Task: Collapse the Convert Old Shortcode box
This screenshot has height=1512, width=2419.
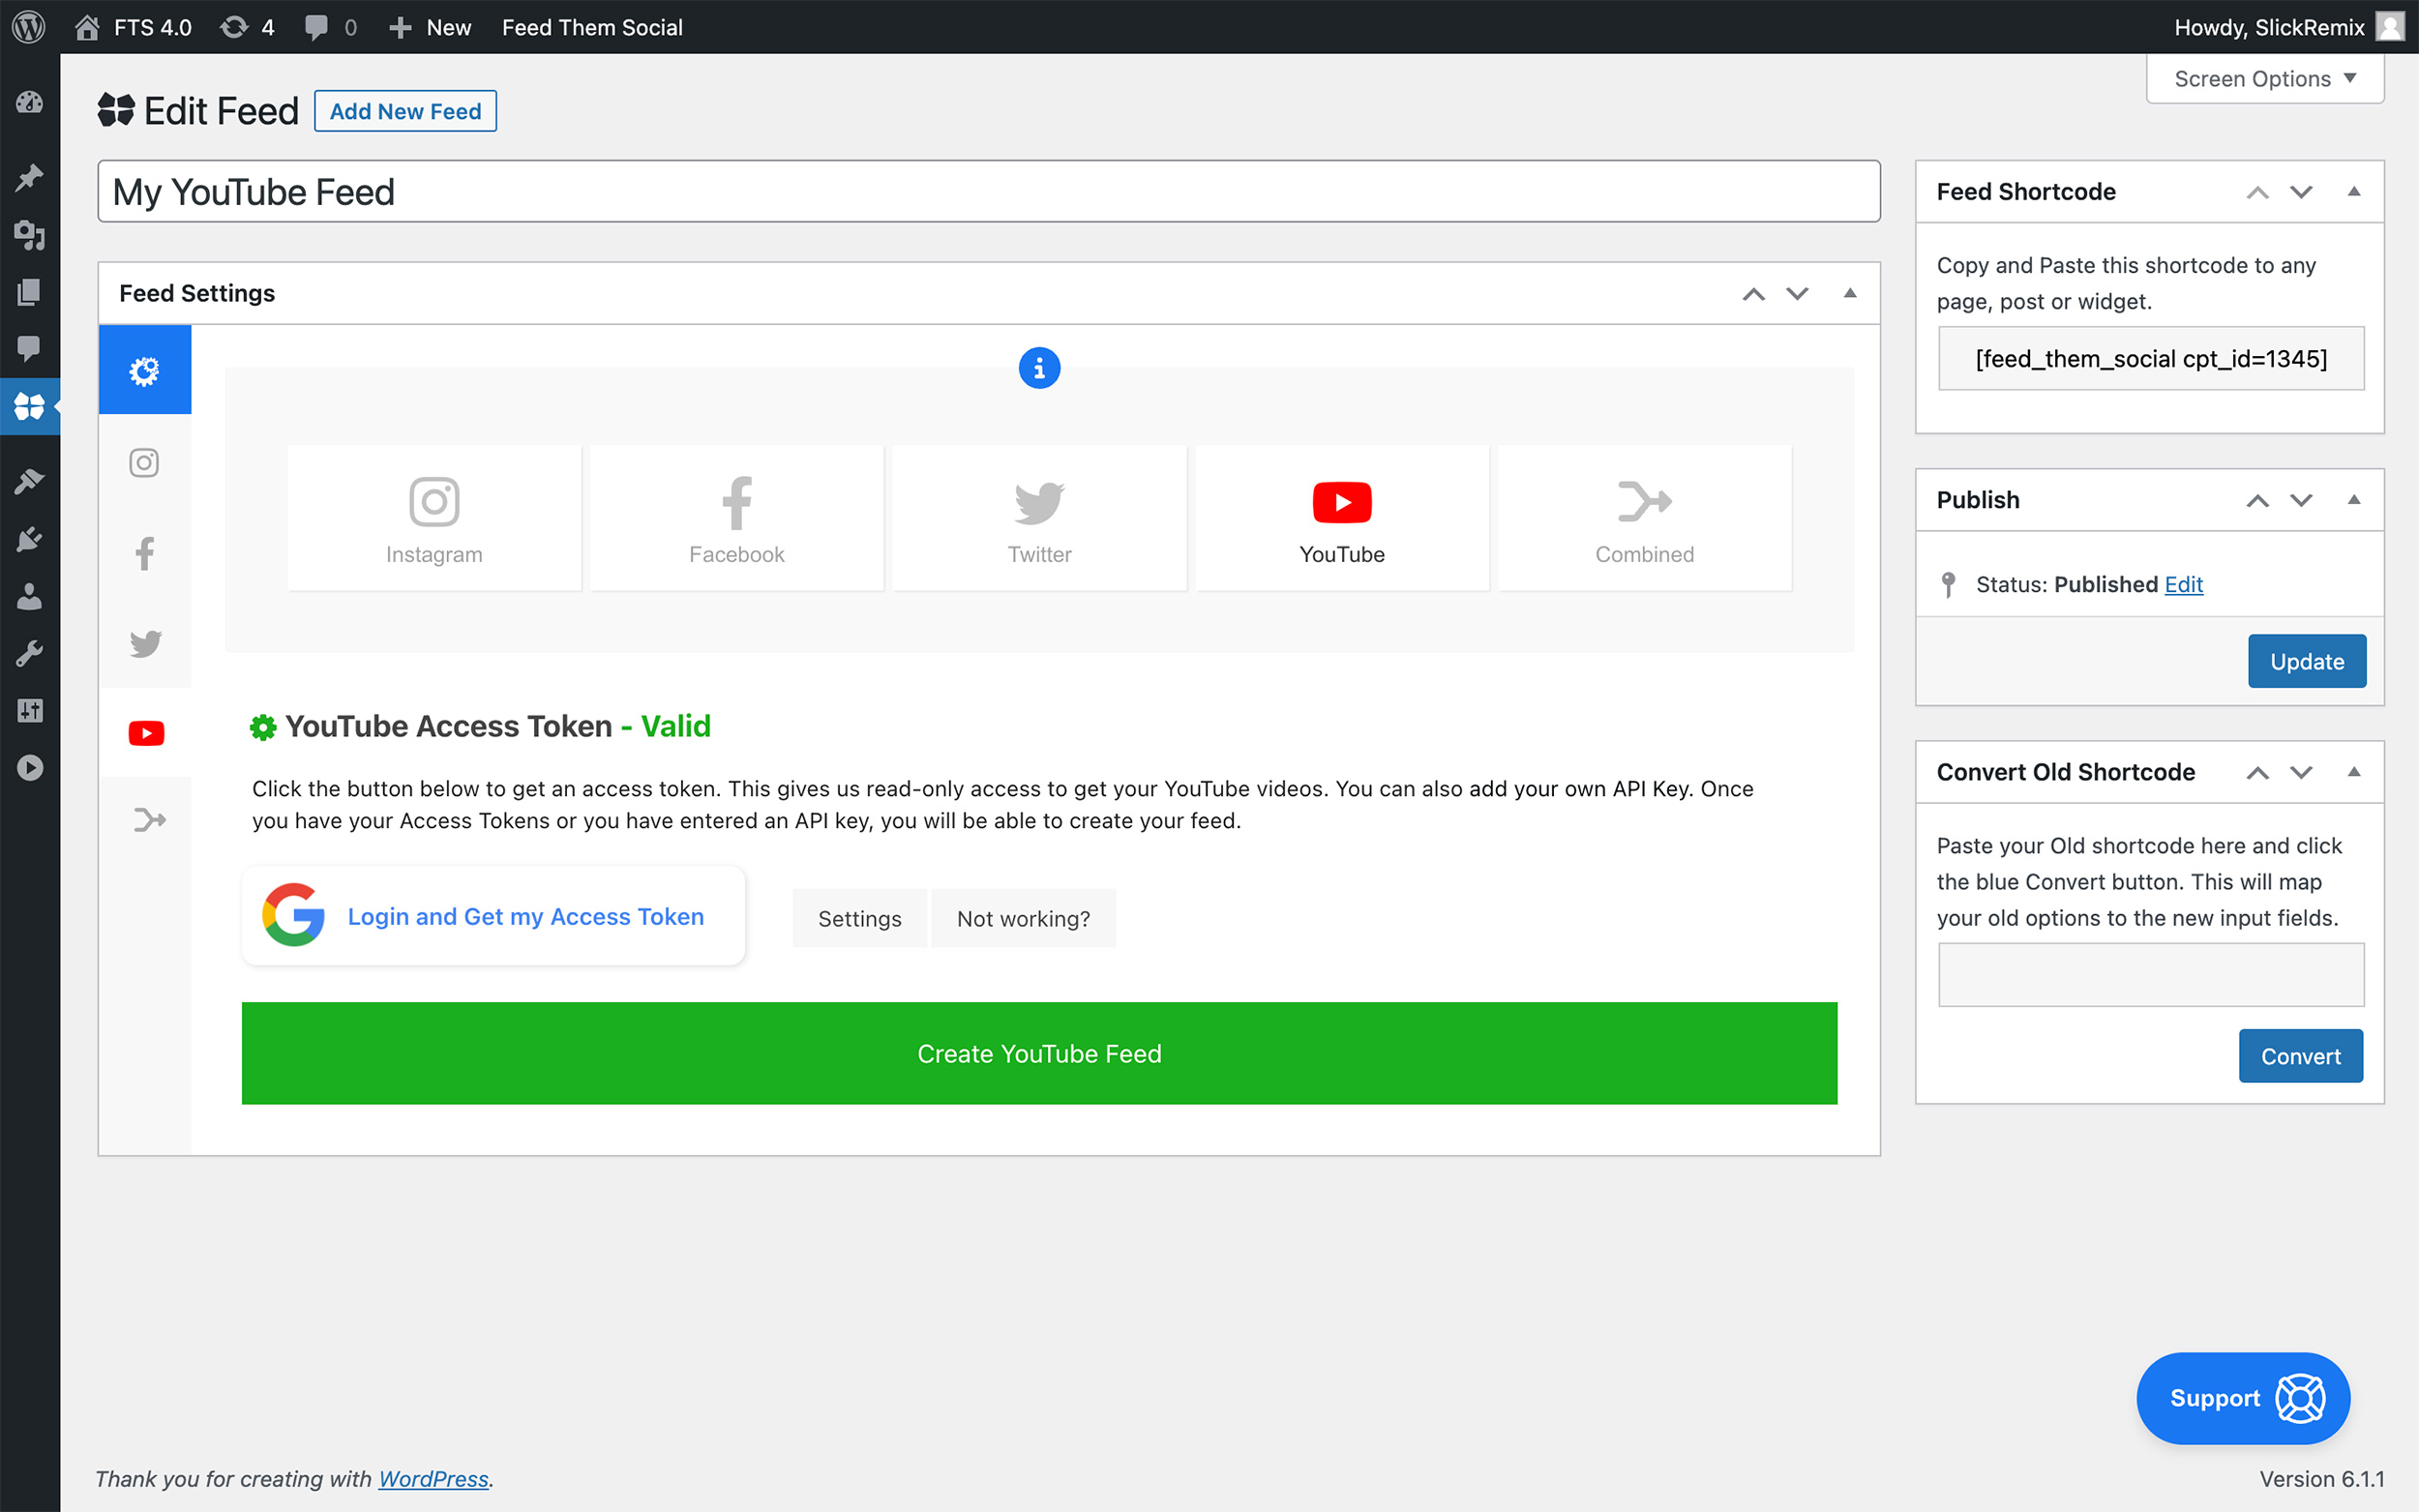Action: (x=2354, y=771)
